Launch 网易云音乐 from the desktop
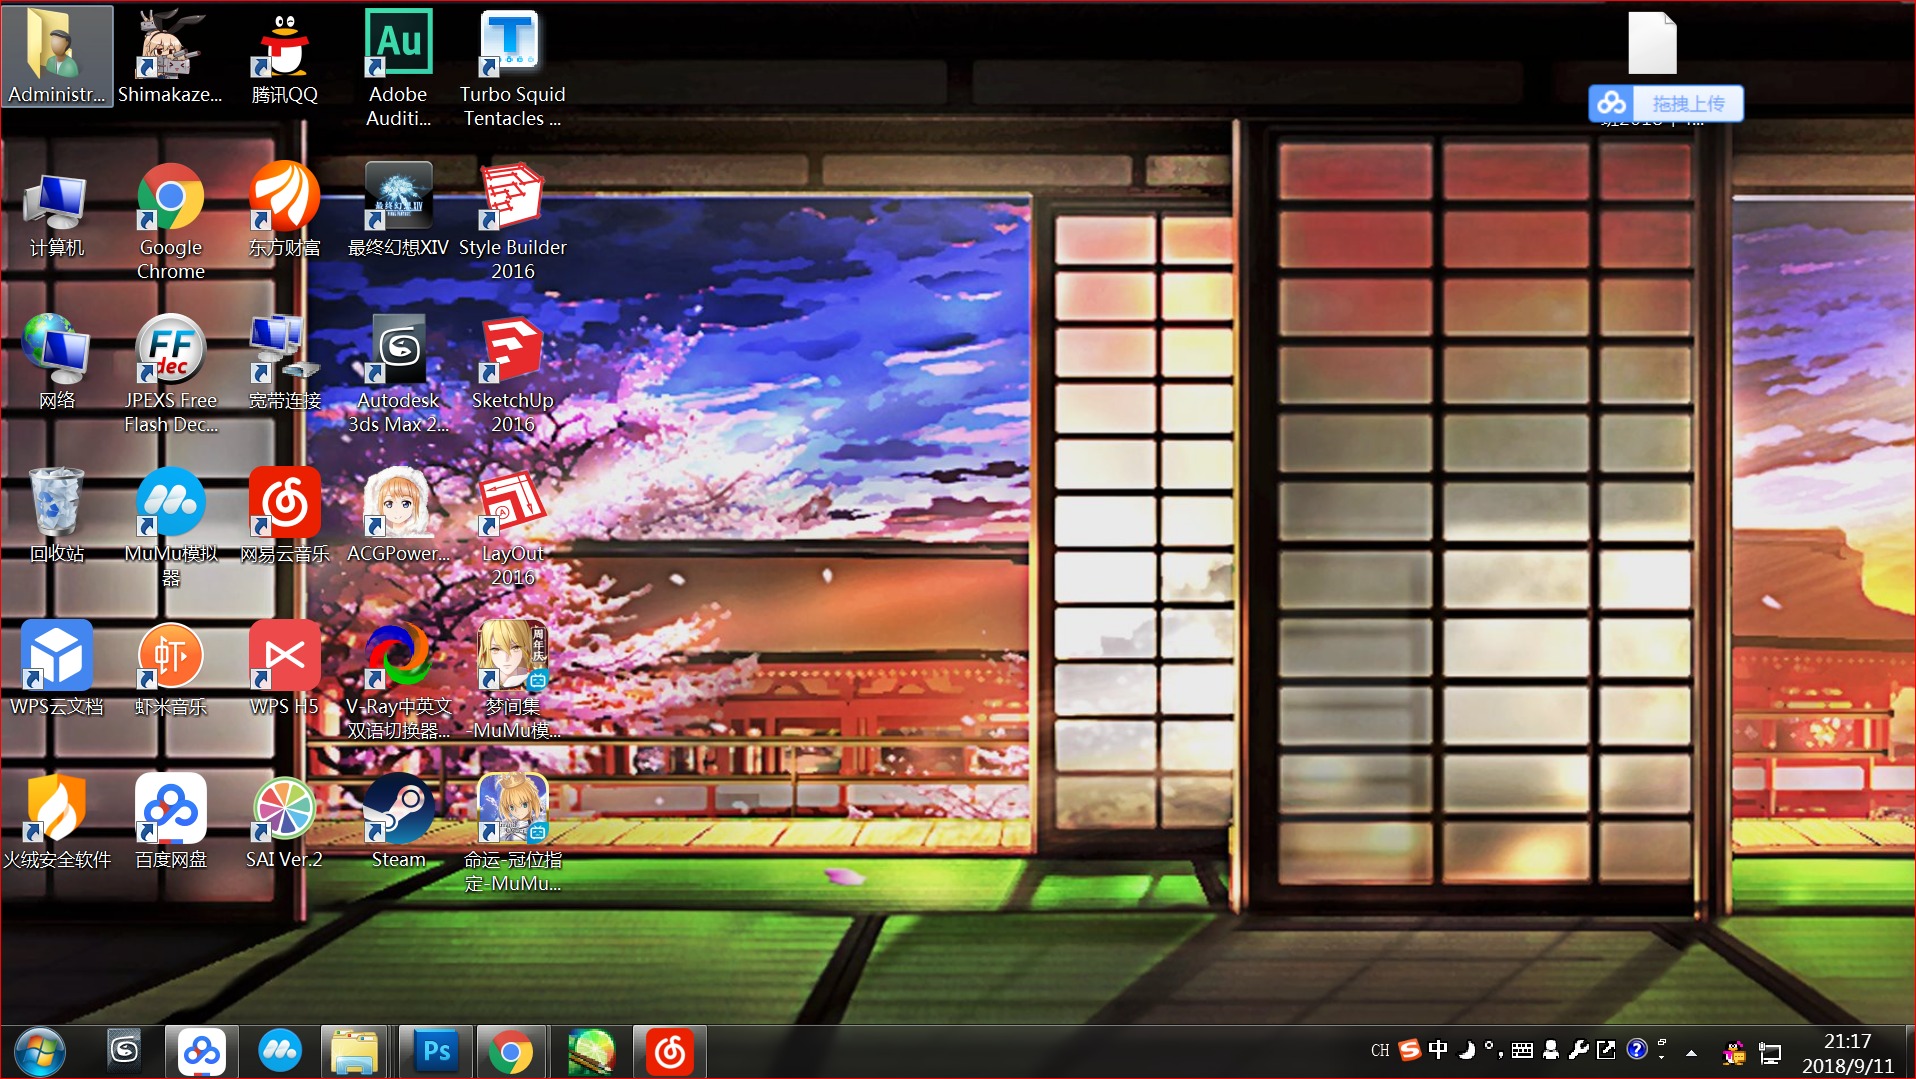Viewport: 1916px width, 1079px height. point(285,516)
